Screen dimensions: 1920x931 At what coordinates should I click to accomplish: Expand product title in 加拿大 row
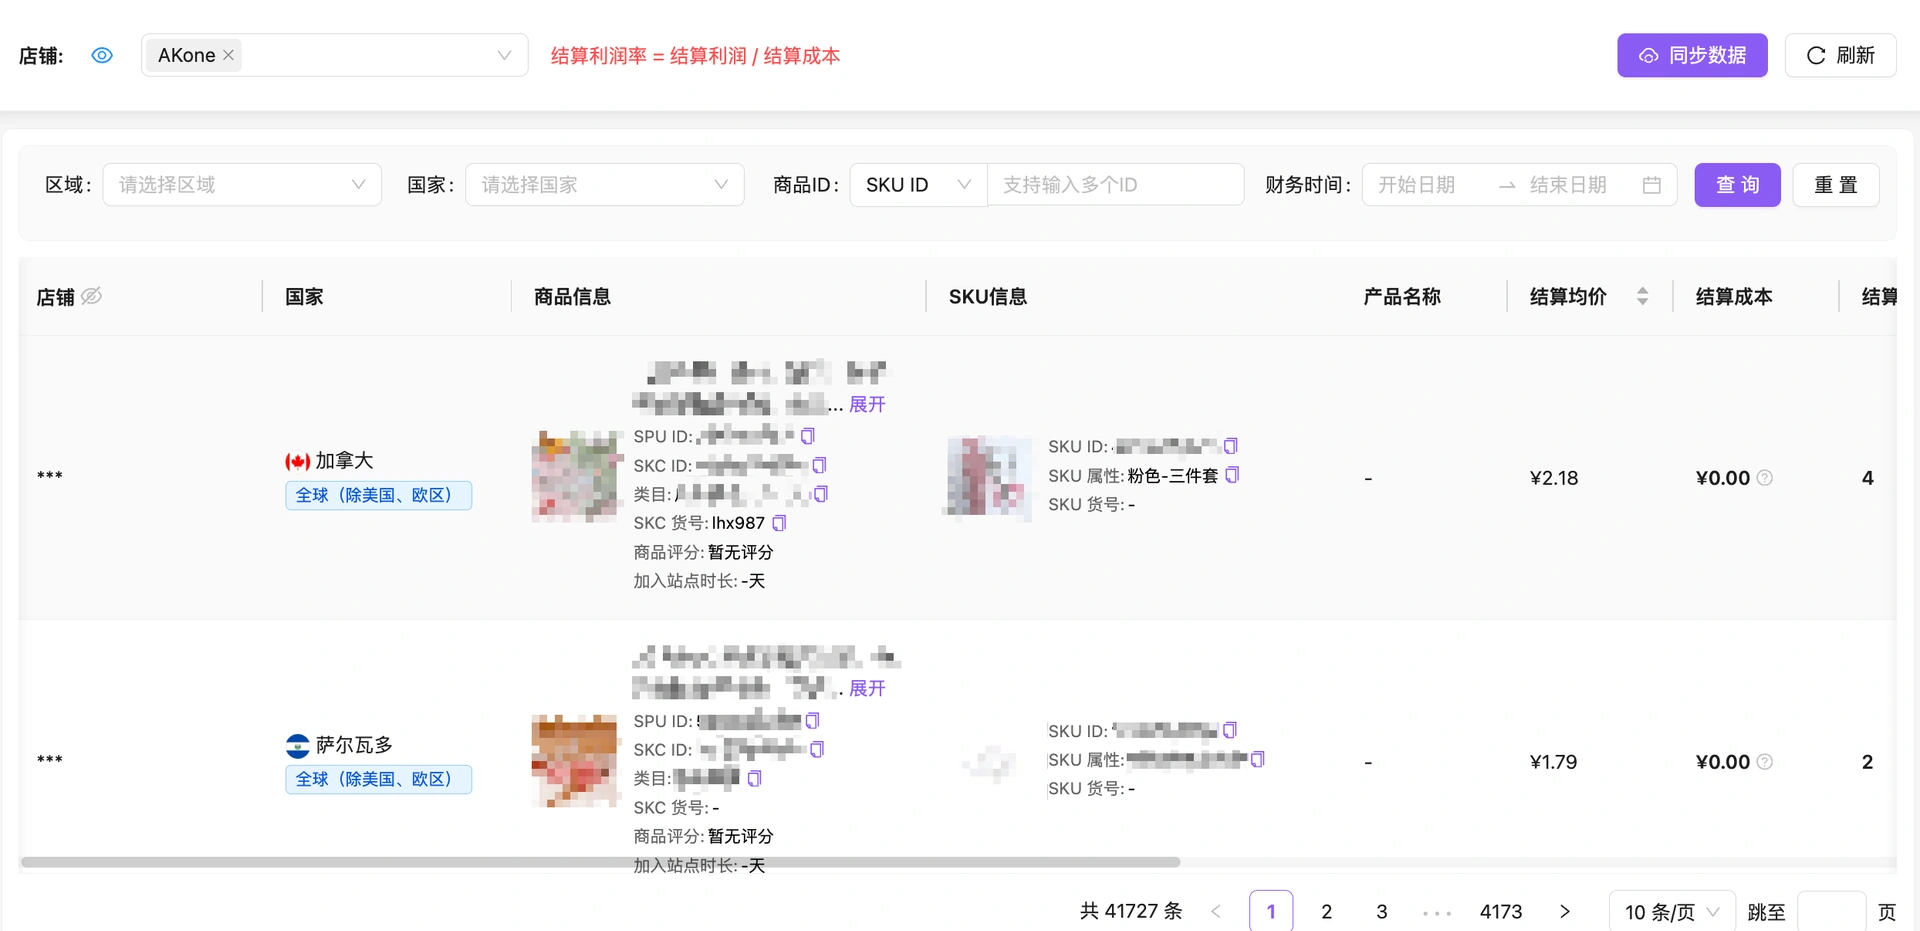point(867,404)
